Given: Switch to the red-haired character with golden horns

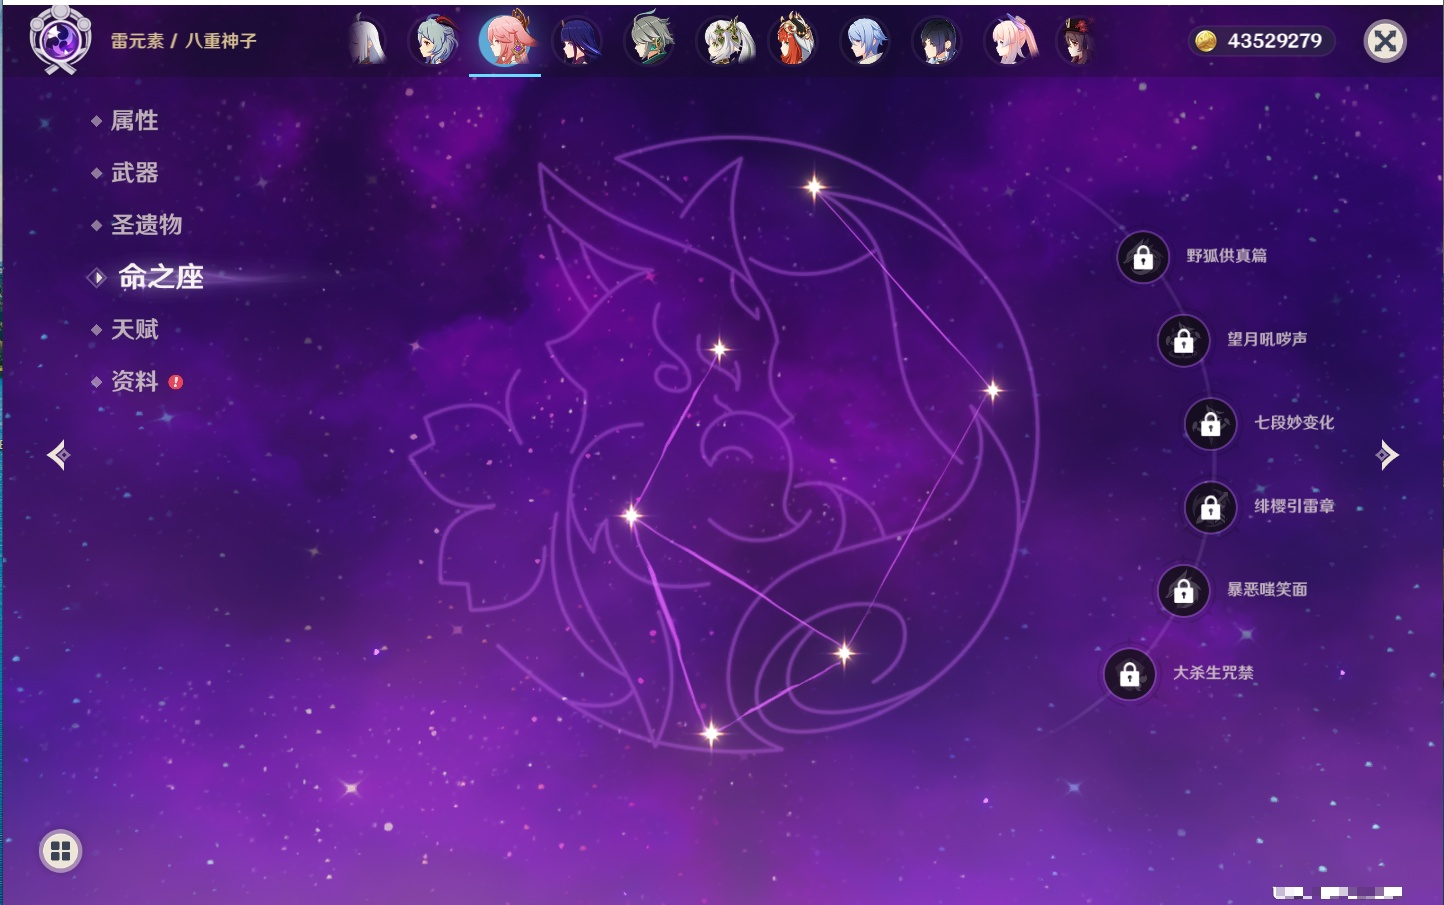Looking at the screenshot, I should (x=793, y=41).
